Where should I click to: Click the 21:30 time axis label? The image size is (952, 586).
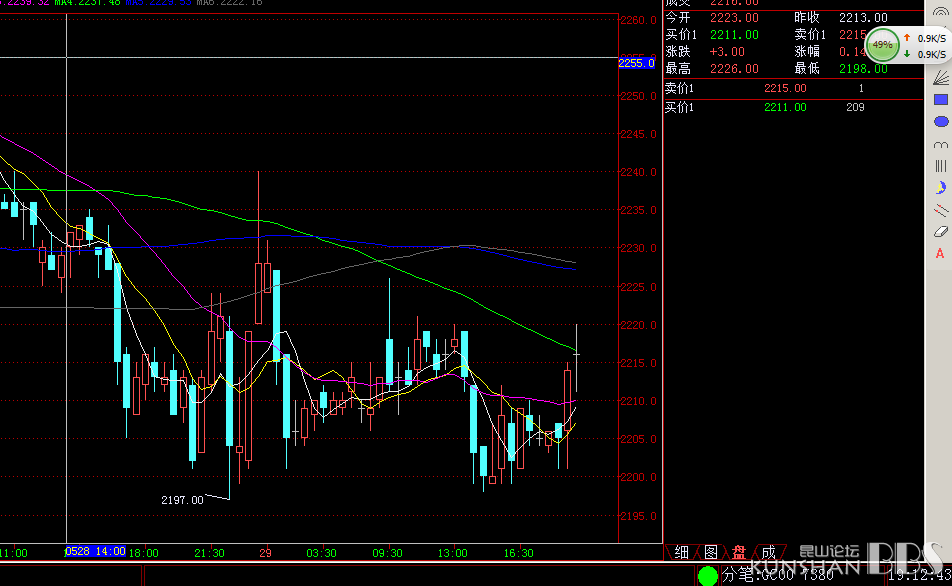point(209,553)
